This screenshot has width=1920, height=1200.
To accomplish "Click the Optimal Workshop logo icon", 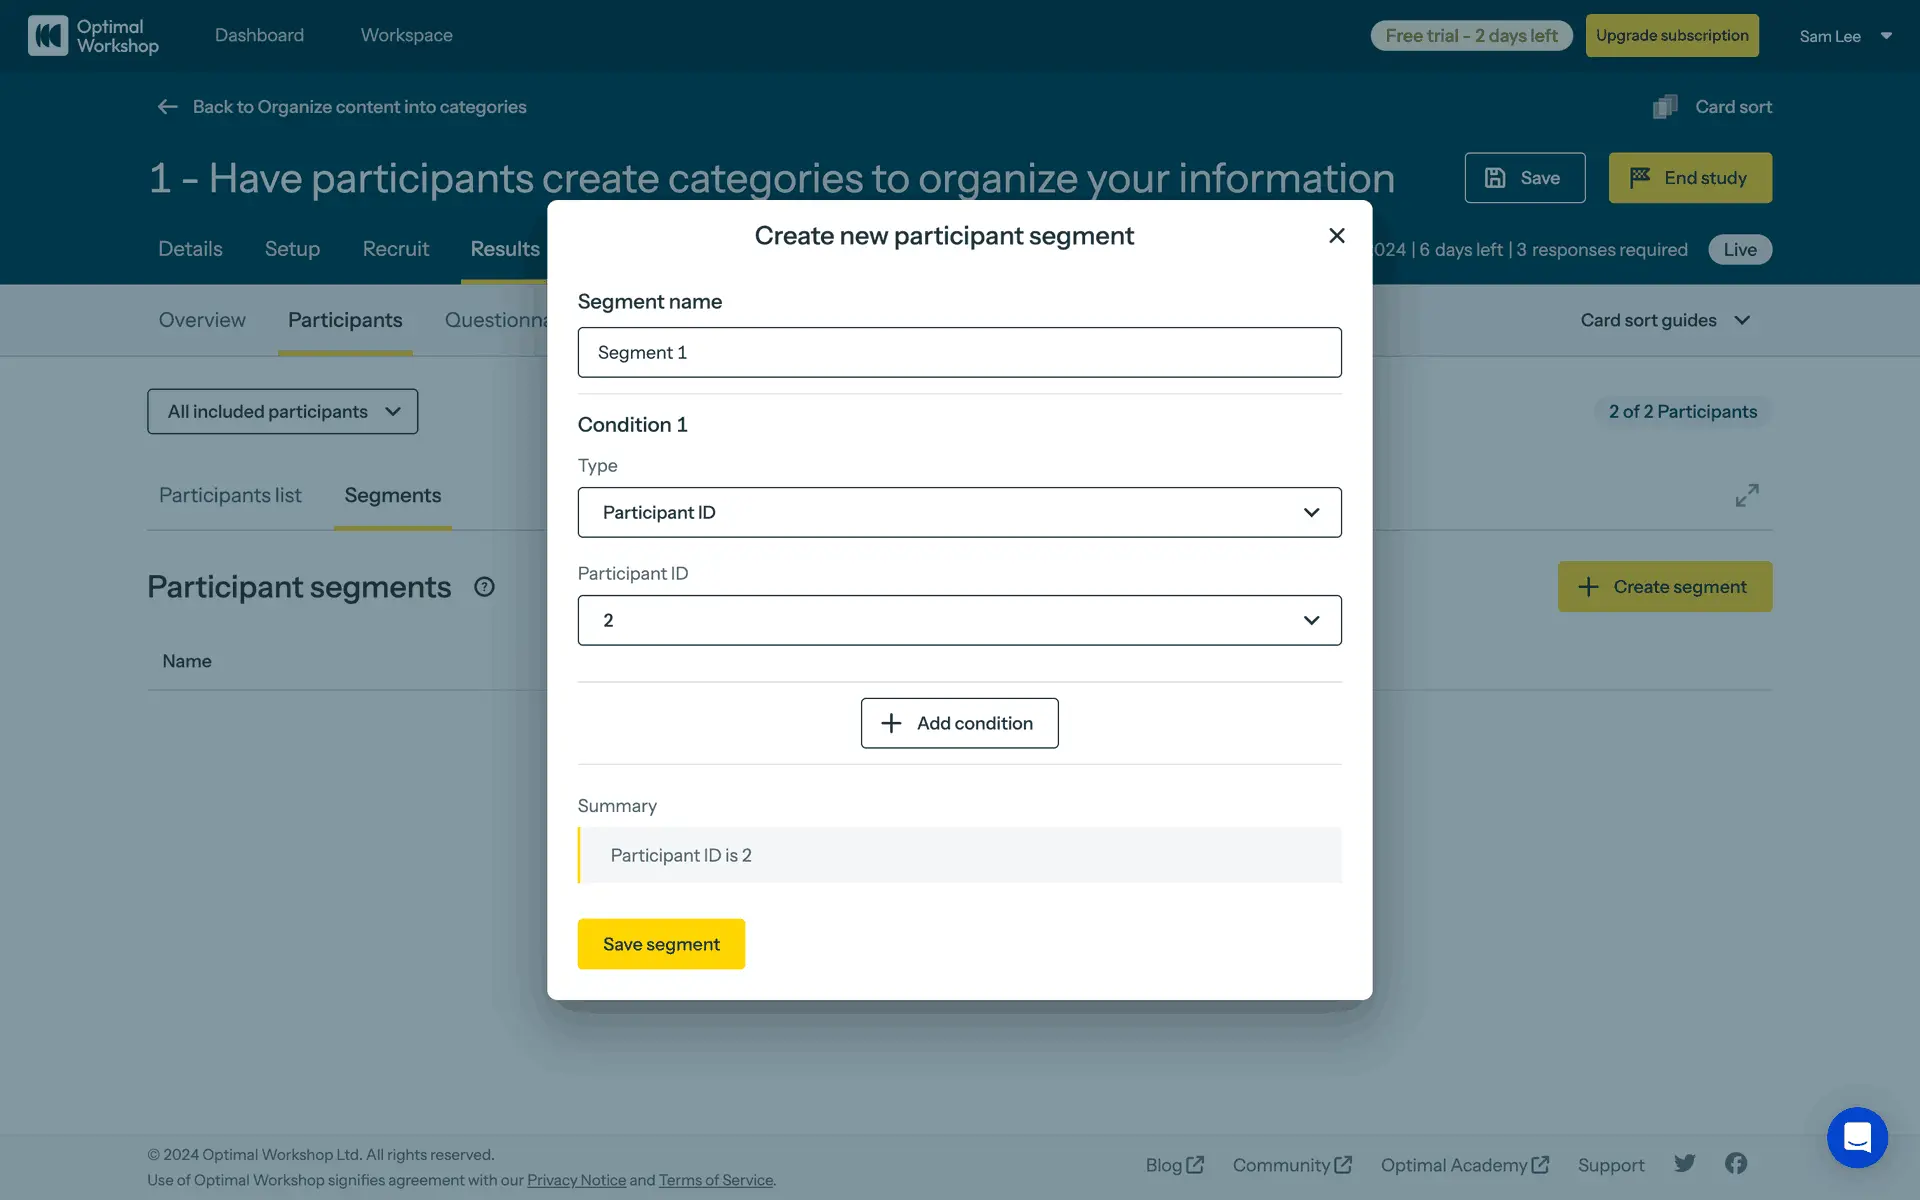I will (48, 36).
